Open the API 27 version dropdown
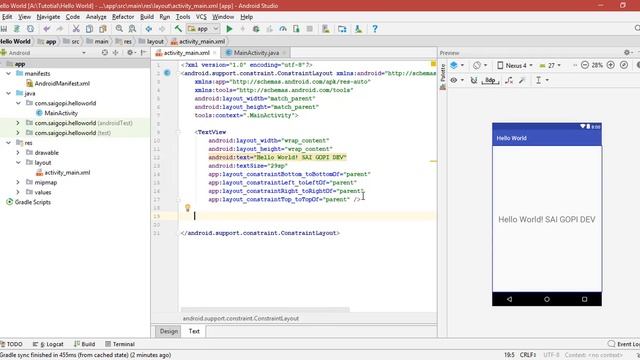640x360 pixels. (550, 65)
